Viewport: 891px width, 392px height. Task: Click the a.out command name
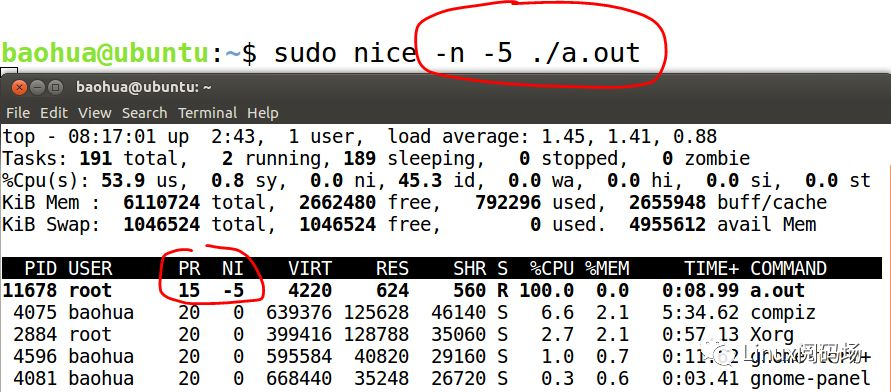pos(777,290)
